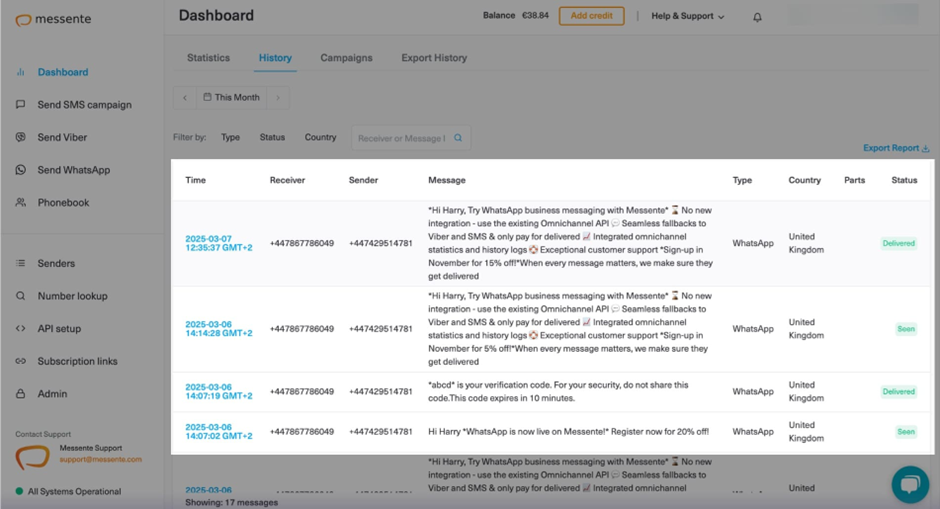Click Seen badge of 14:07:02 message
This screenshot has height=509, width=940.
(x=906, y=432)
